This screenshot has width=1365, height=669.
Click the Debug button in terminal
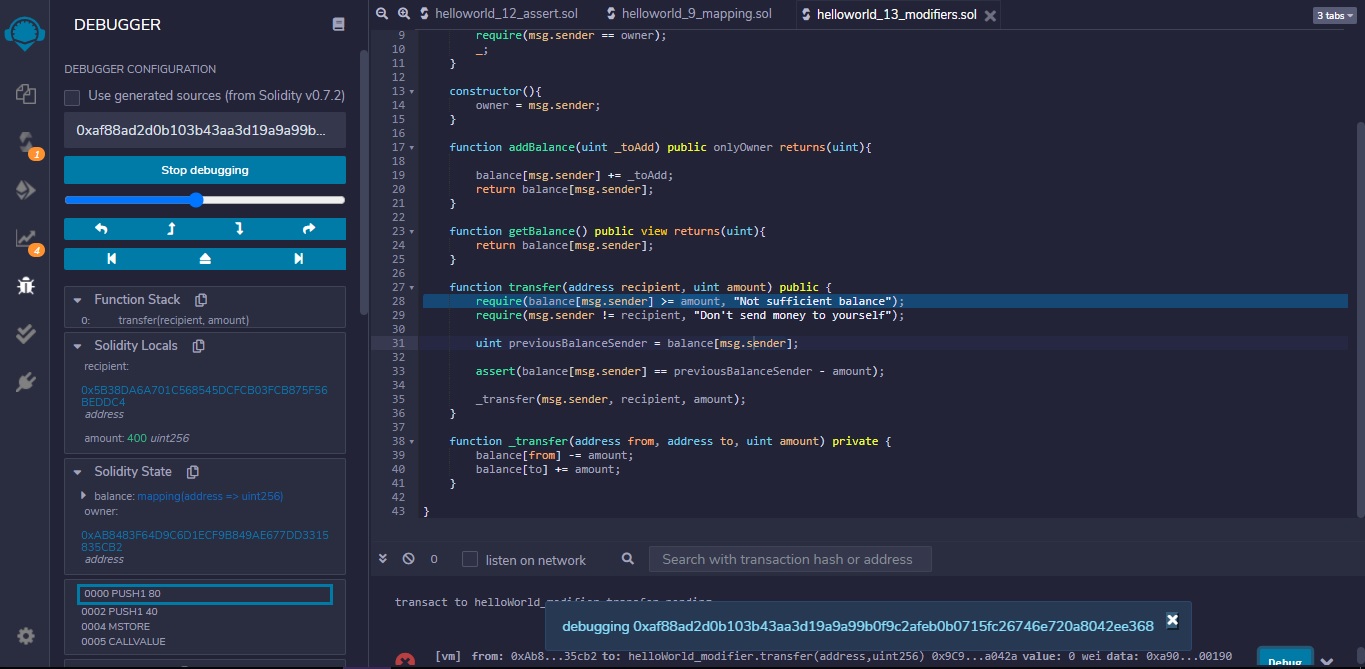tap(1284, 661)
